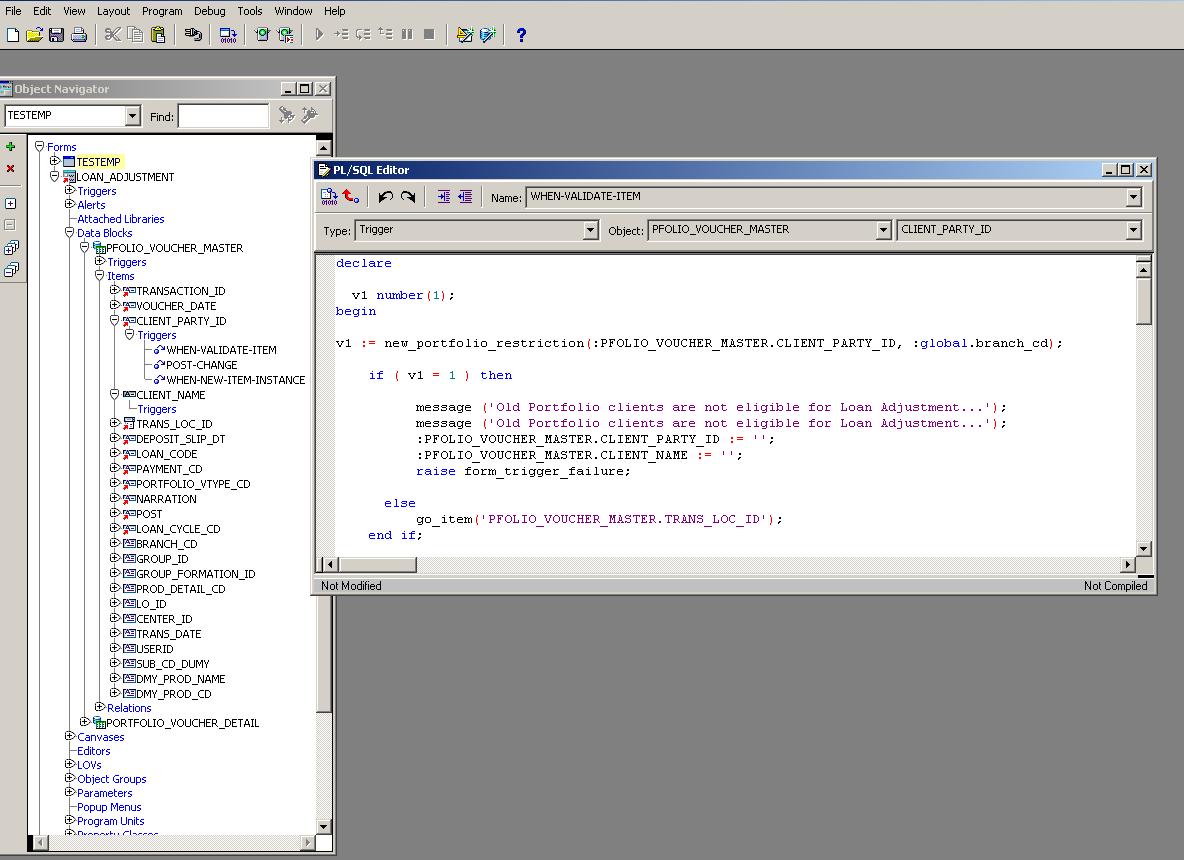Open the CLIENT_PARTY_ID item dropdown
The height and width of the screenshot is (860, 1184).
coord(1133,230)
